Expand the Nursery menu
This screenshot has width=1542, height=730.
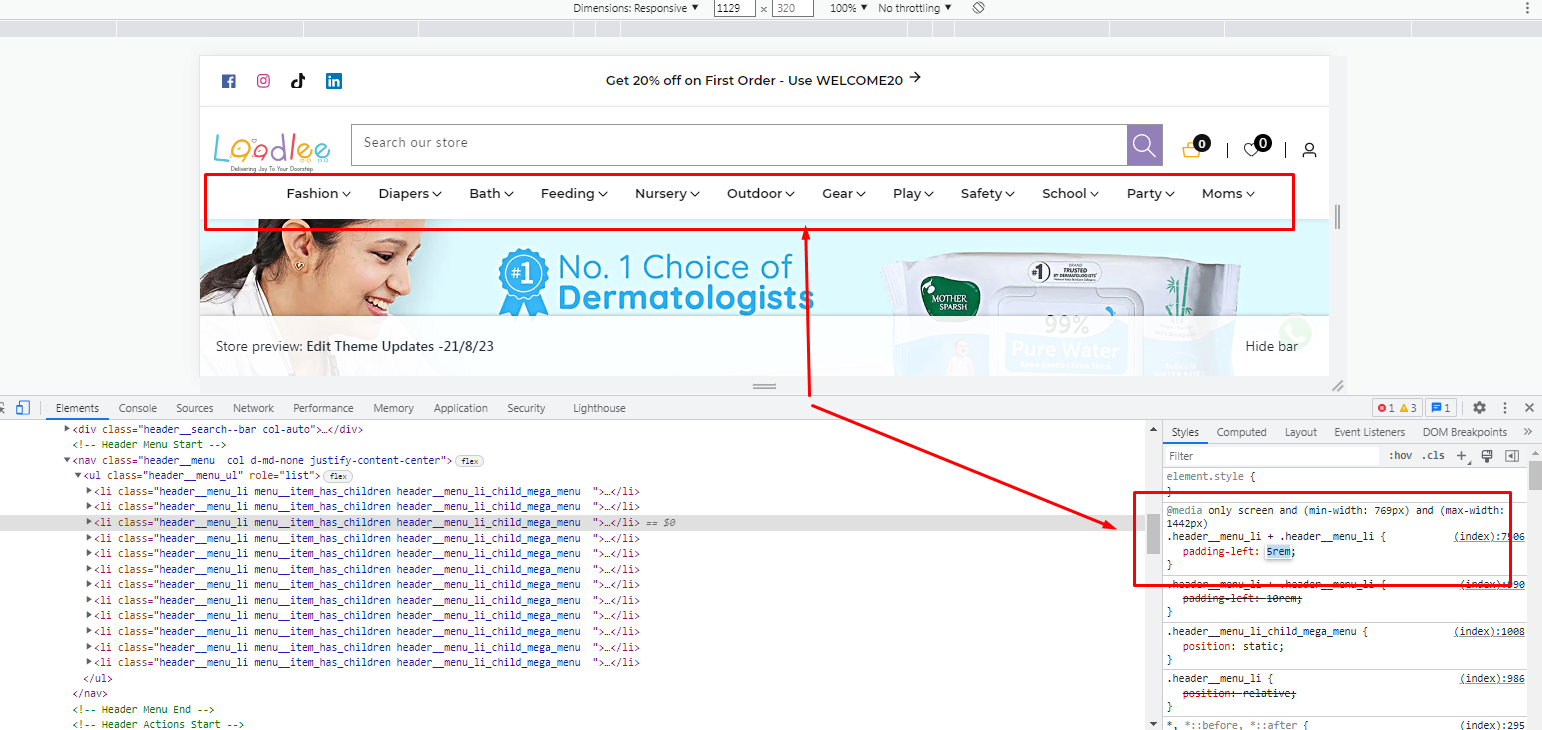[667, 194]
